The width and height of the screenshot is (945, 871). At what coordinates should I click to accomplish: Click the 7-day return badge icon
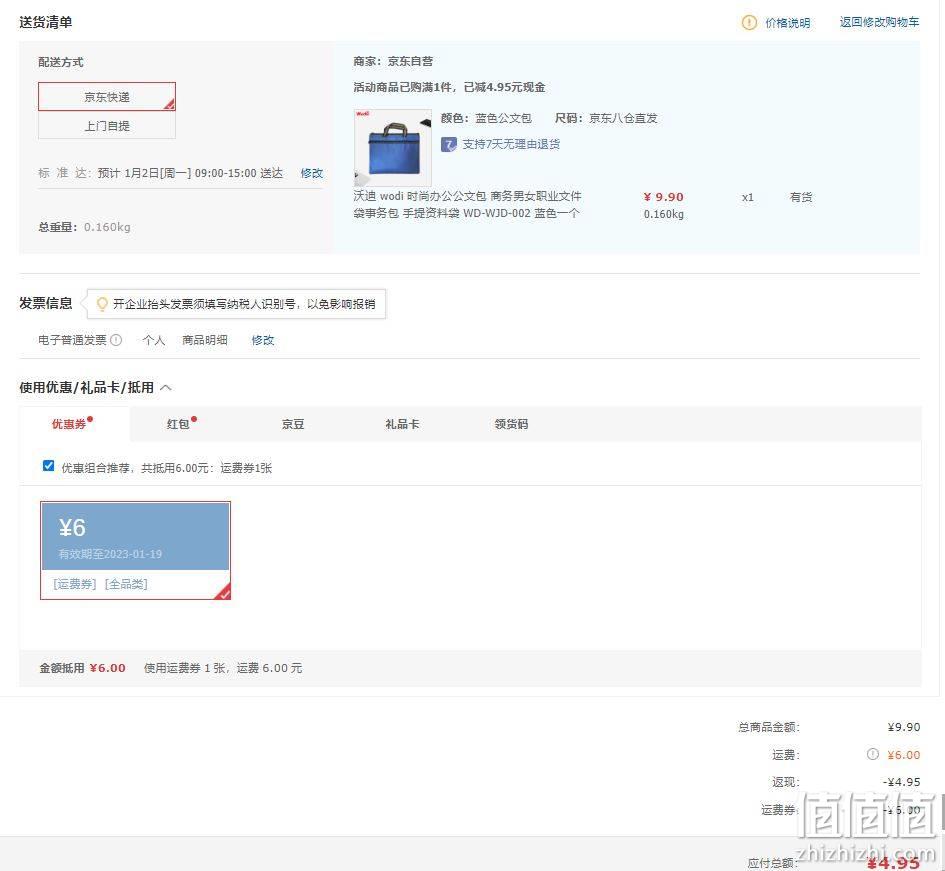(448, 145)
